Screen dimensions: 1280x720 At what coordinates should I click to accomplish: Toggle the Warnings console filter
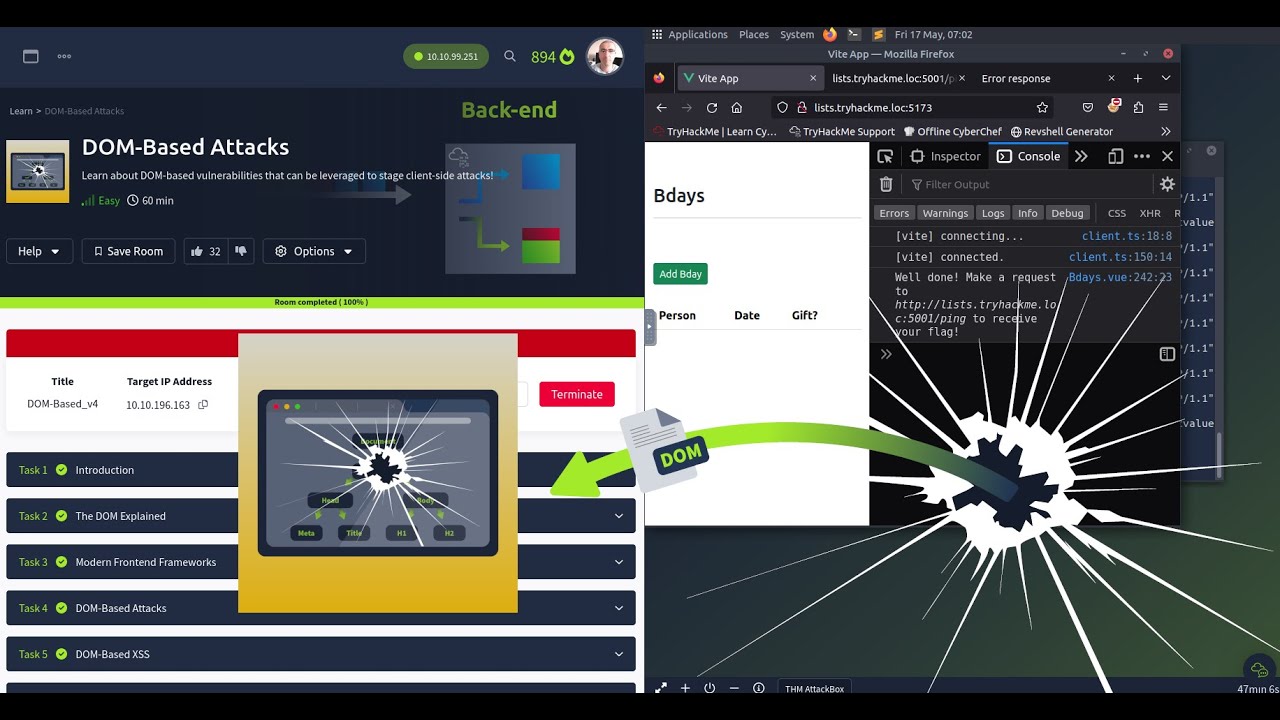coord(945,213)
